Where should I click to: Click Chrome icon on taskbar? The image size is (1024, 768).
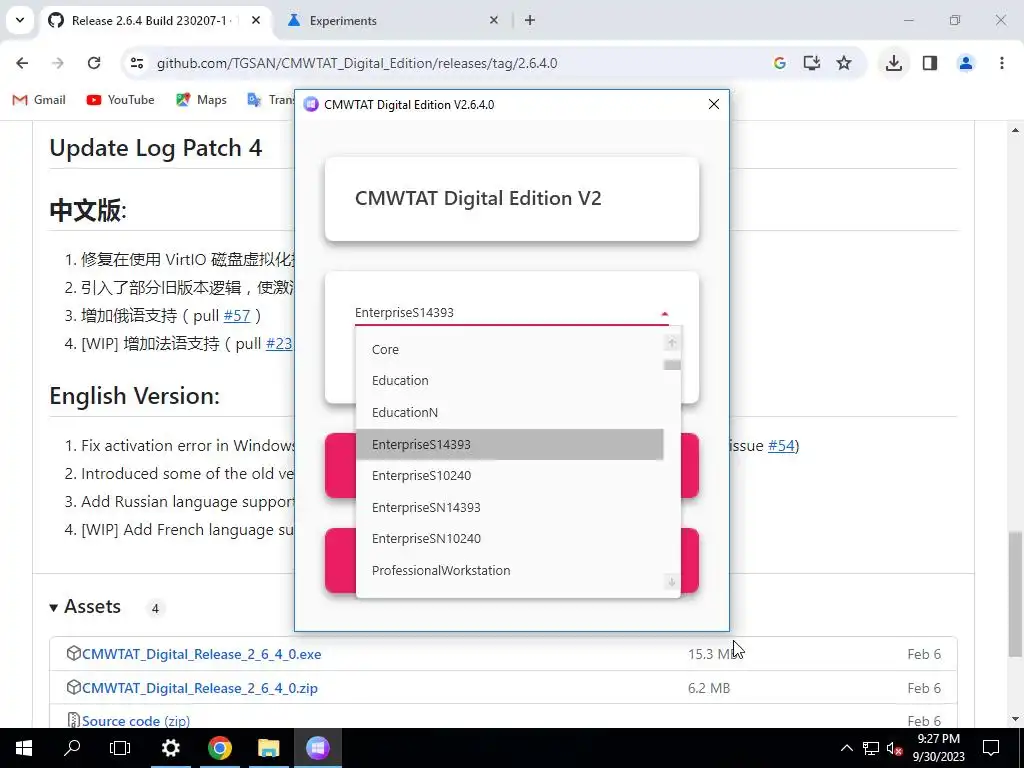click(220, 748)
